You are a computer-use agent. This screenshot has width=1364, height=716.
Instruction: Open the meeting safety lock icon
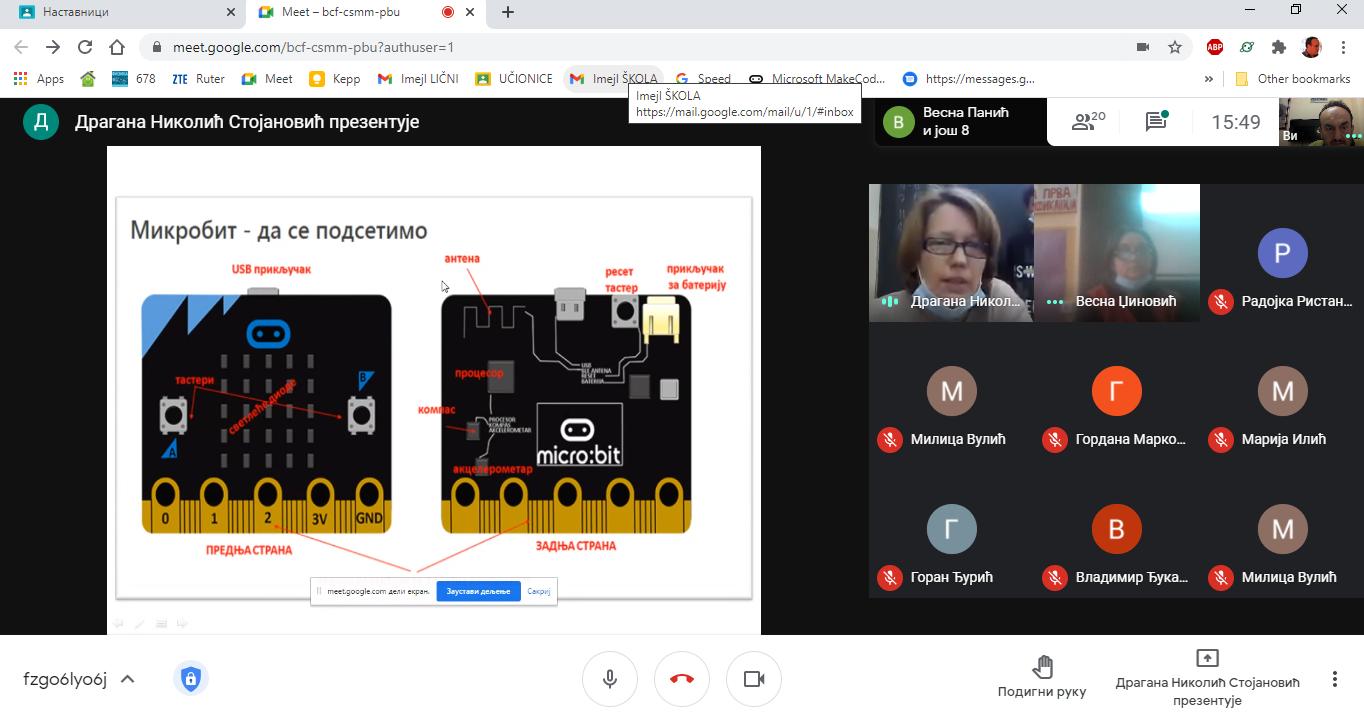(x=191, y=679)
